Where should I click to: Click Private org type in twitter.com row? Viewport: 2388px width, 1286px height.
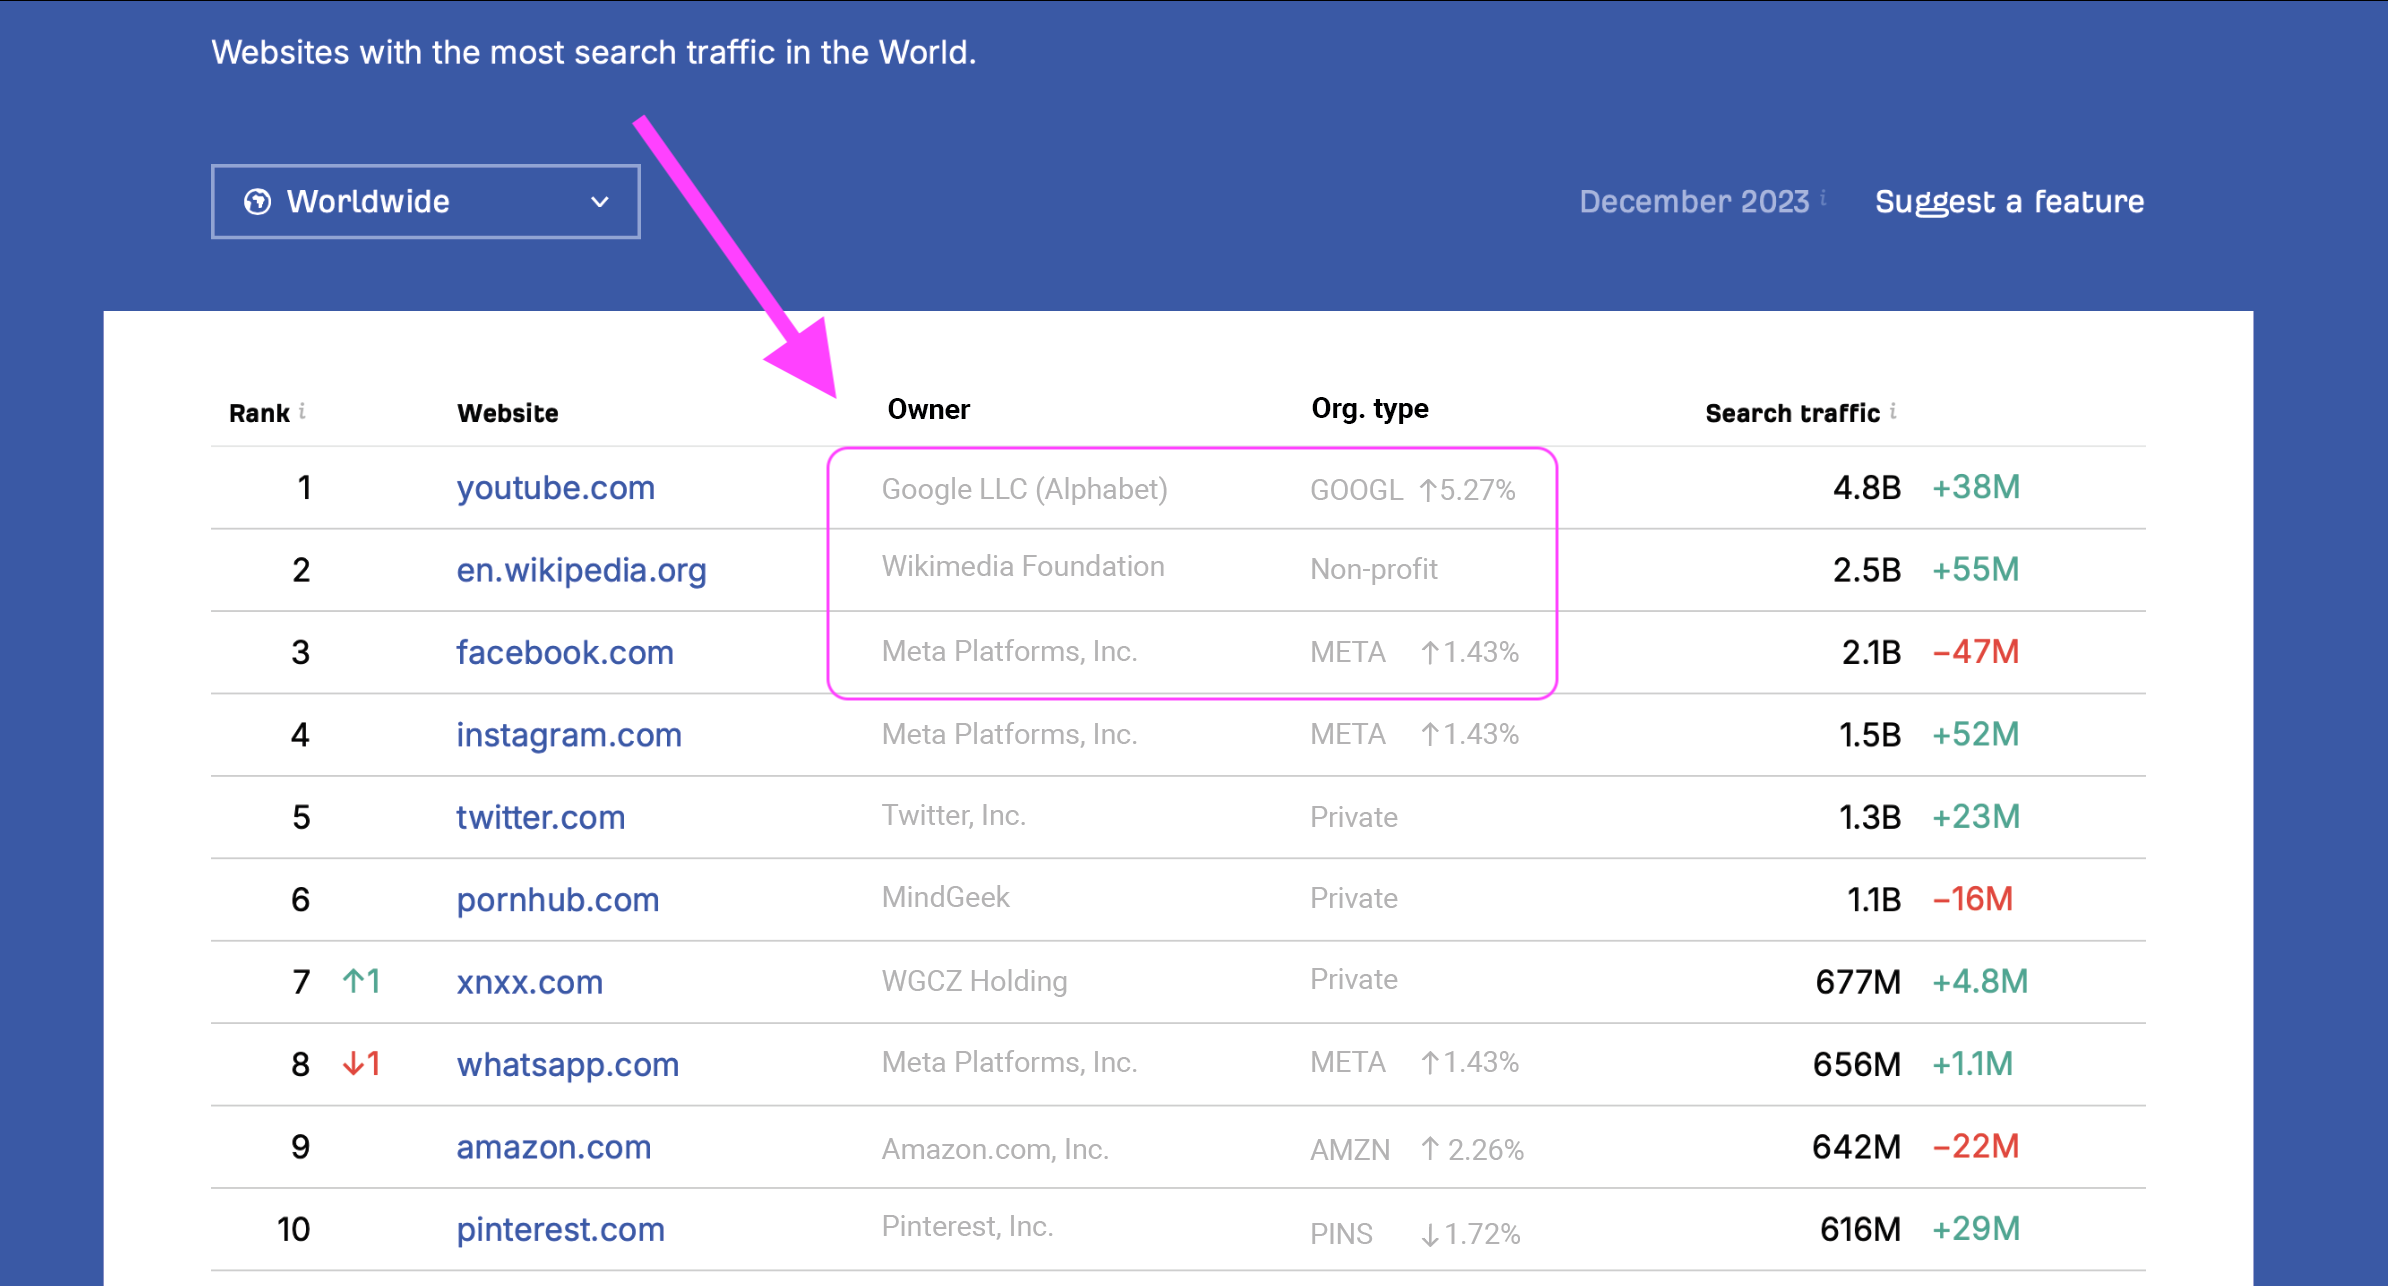tap(1354, 818)
